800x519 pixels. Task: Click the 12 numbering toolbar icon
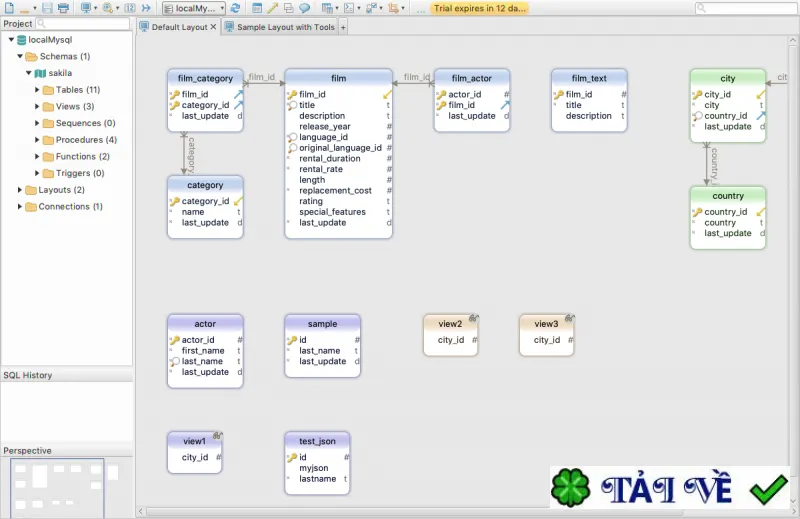pyautogui.click(x=130, y=8)
